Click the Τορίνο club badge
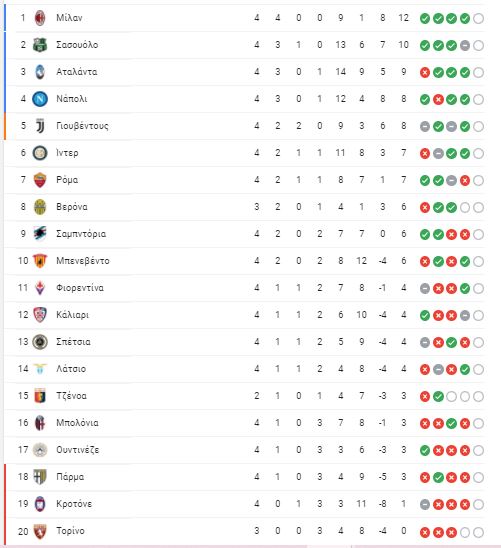The width and height of the screenshot is (501, 548). click(40, 531)
